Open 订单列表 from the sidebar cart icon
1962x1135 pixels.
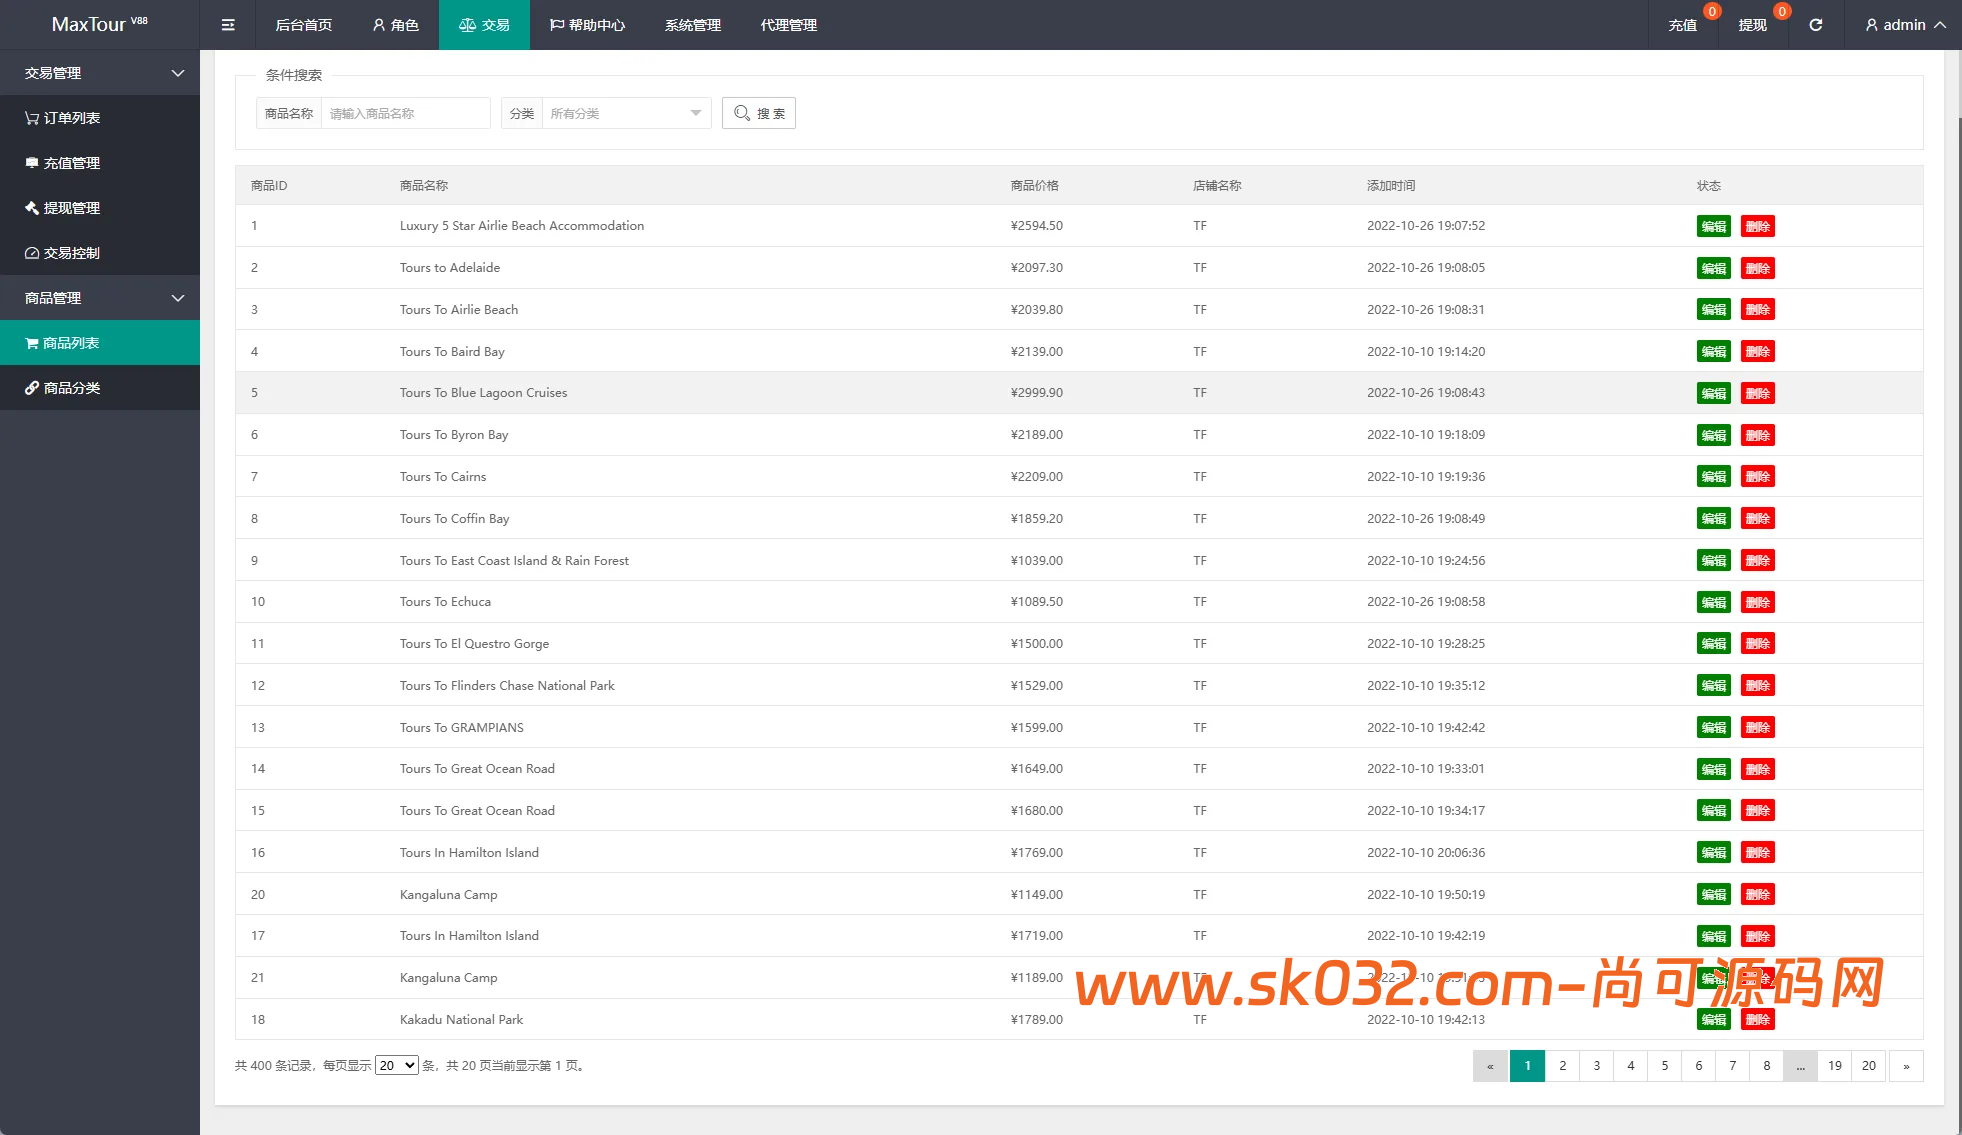[x=63, y=118]
